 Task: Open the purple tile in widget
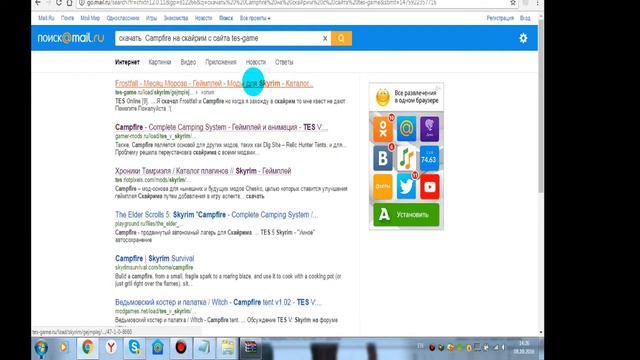(429, 129)
